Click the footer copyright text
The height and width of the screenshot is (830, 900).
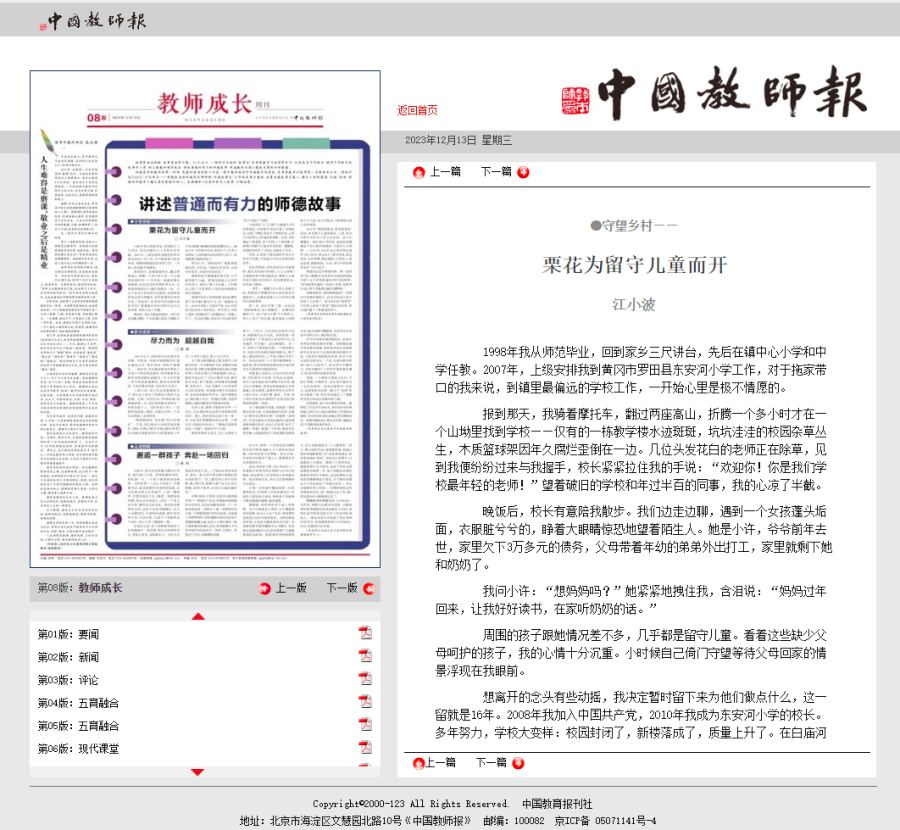click(410, 804)
